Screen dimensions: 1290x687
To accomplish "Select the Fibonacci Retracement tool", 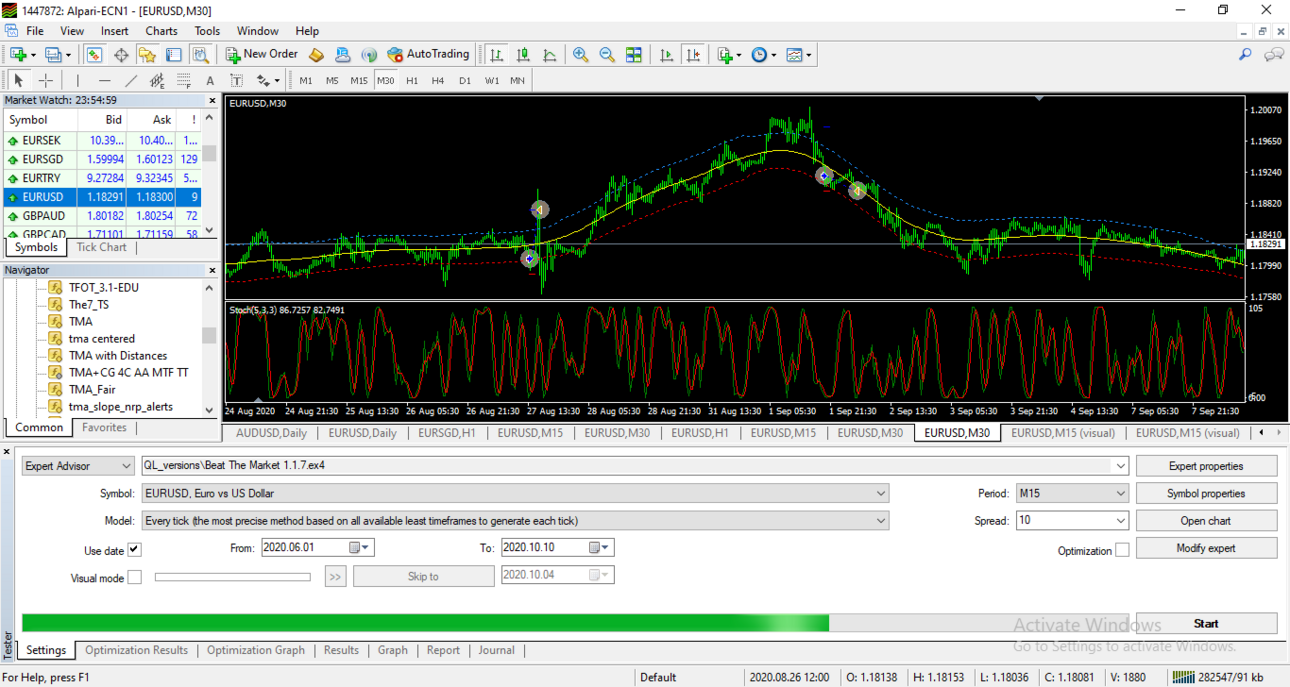I will pyautogui.click(x=183, y=80).
